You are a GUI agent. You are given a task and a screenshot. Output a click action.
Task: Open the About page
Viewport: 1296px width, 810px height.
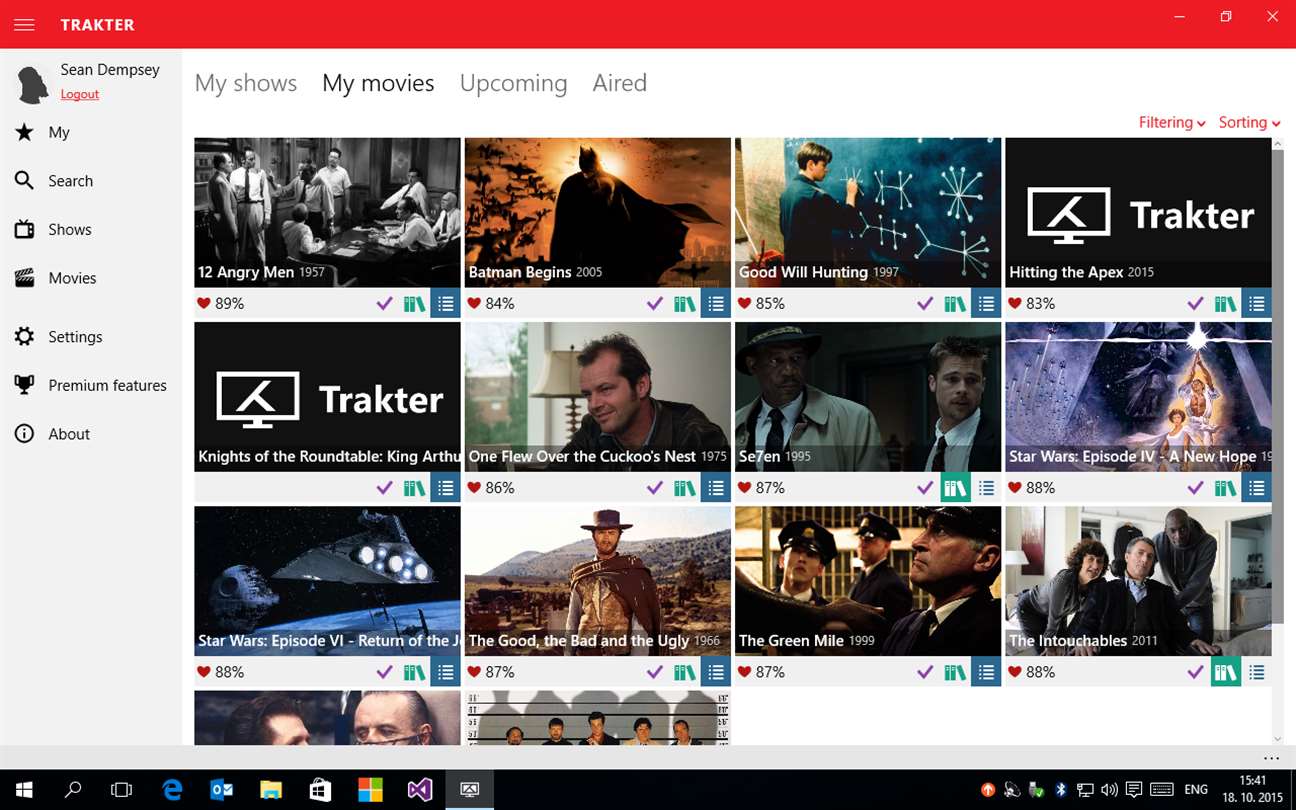click(91, 434)
